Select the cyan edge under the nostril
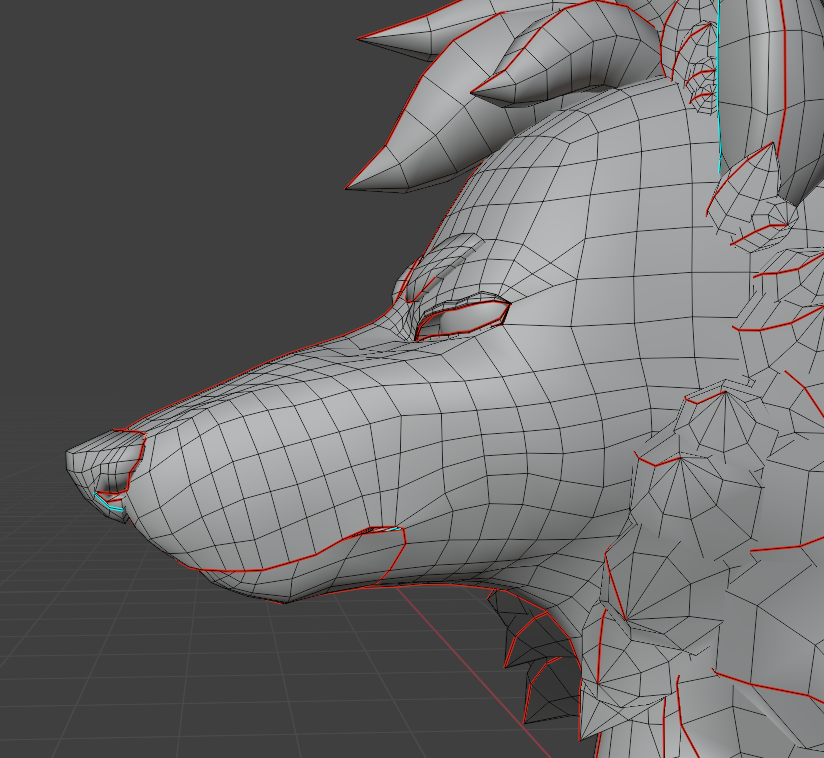The width and height of the screenshot is (824, 758). click(109, 503)
